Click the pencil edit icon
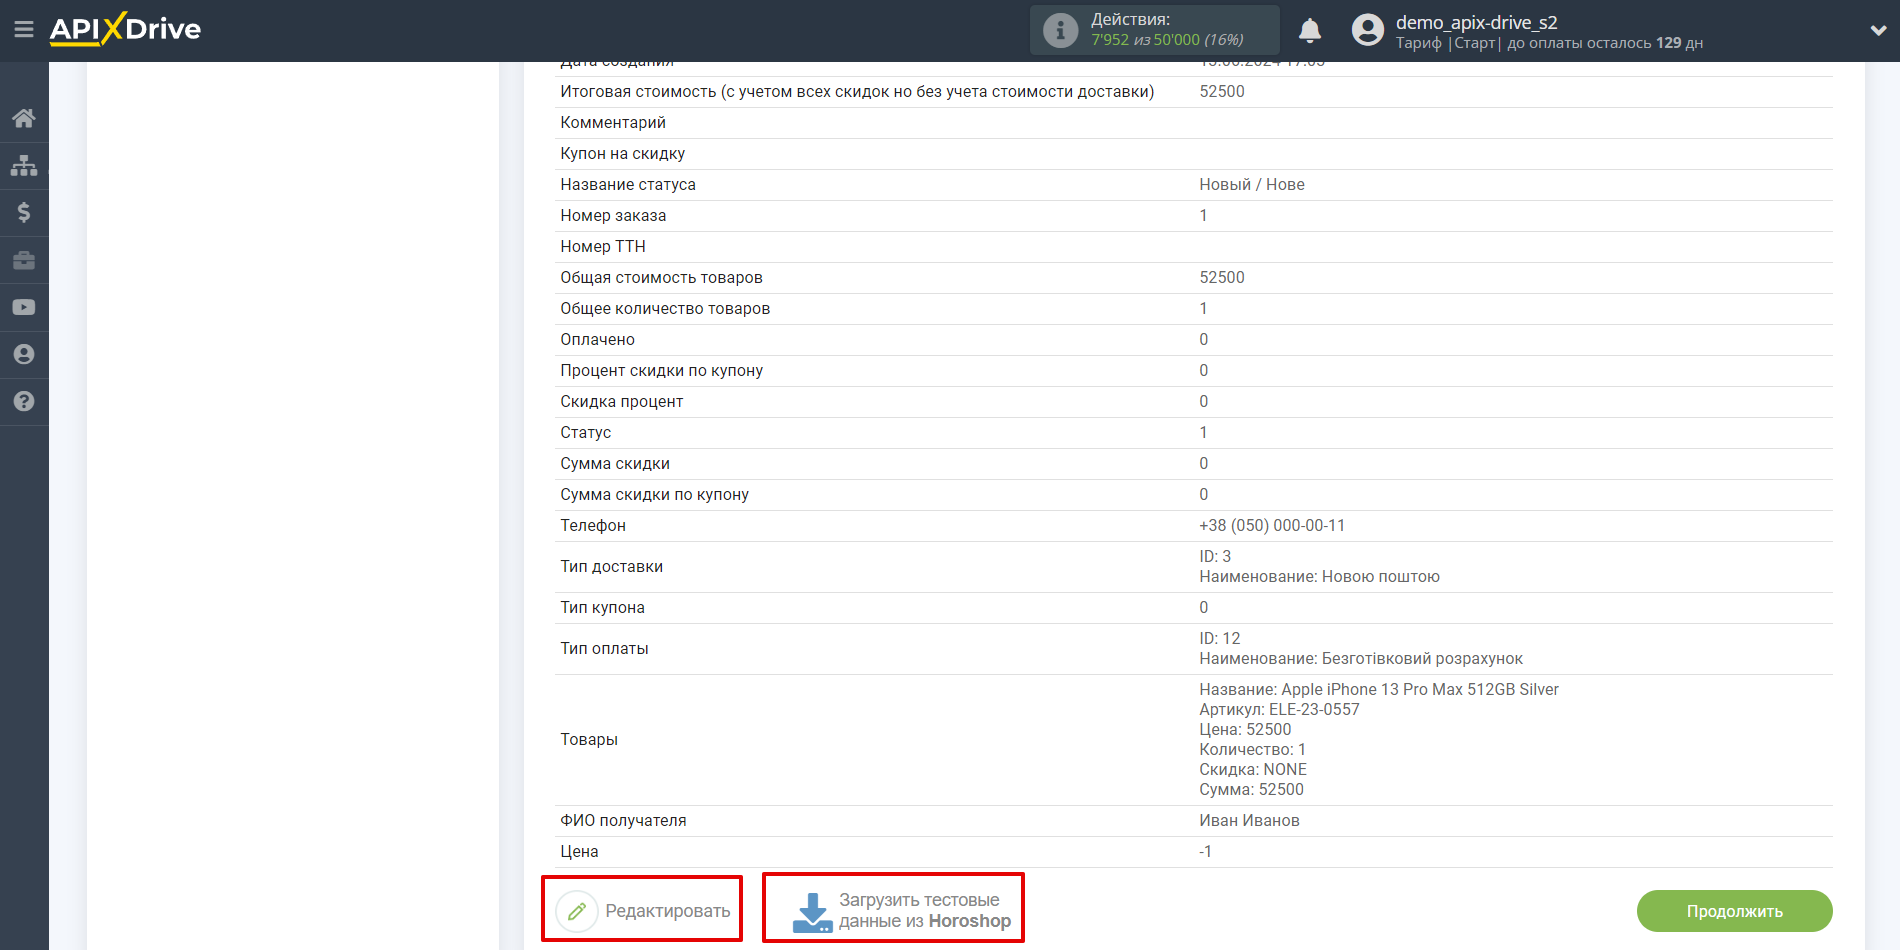Image resolution: width=1900 pixels, height=950 pixels. pos(577,911)
